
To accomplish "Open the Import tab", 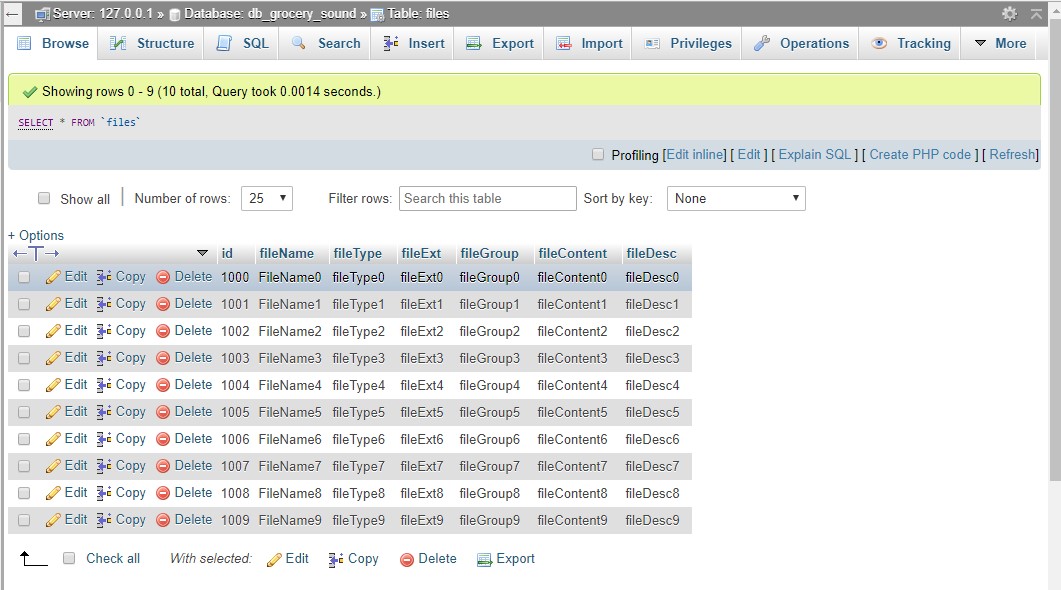I will (x=589, y=43).
